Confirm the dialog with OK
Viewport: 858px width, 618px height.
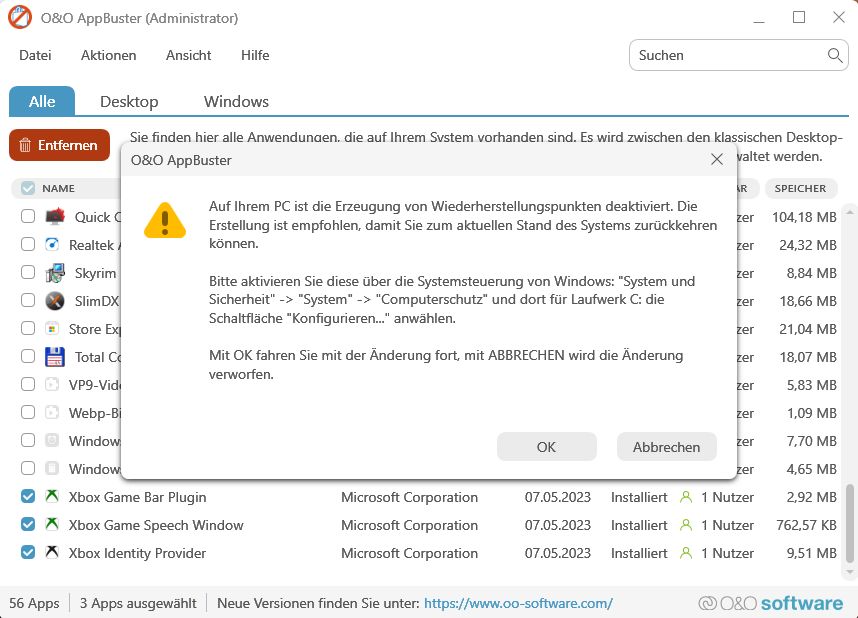[x=546, y=446]
